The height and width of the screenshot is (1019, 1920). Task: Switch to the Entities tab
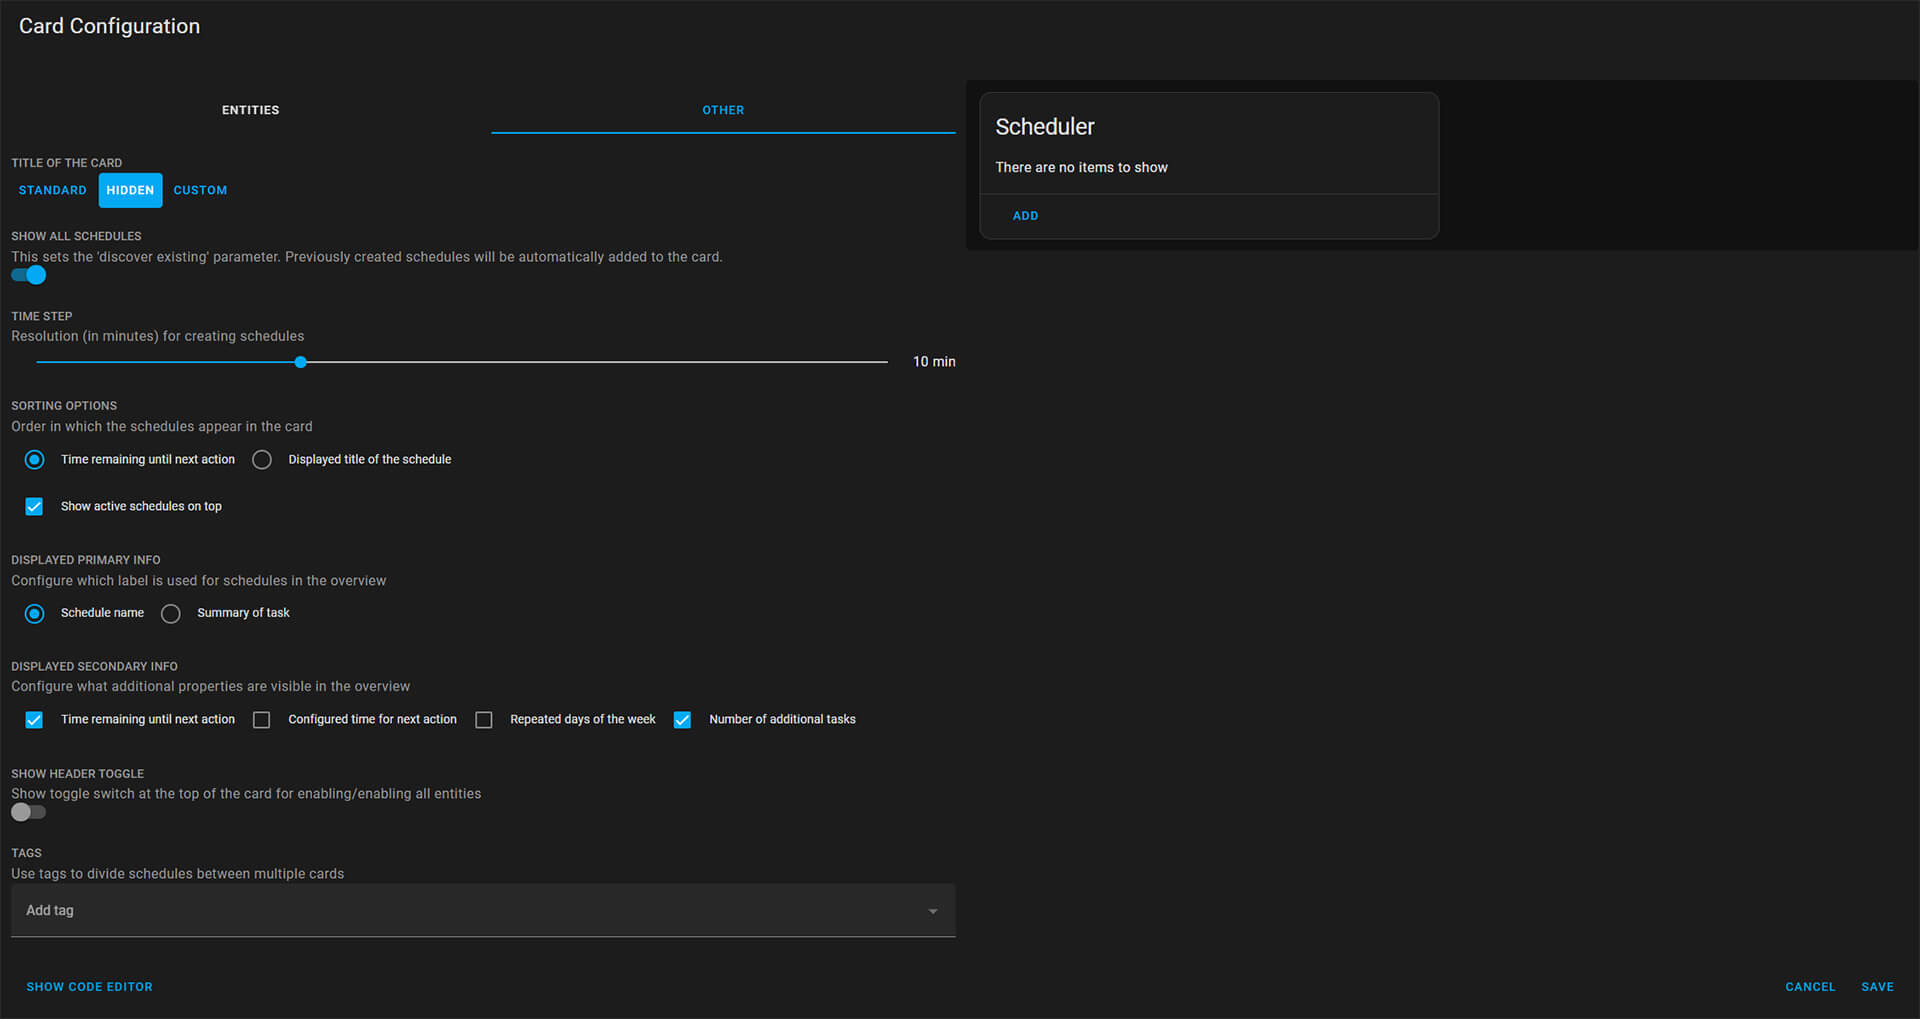click(250, 110)
